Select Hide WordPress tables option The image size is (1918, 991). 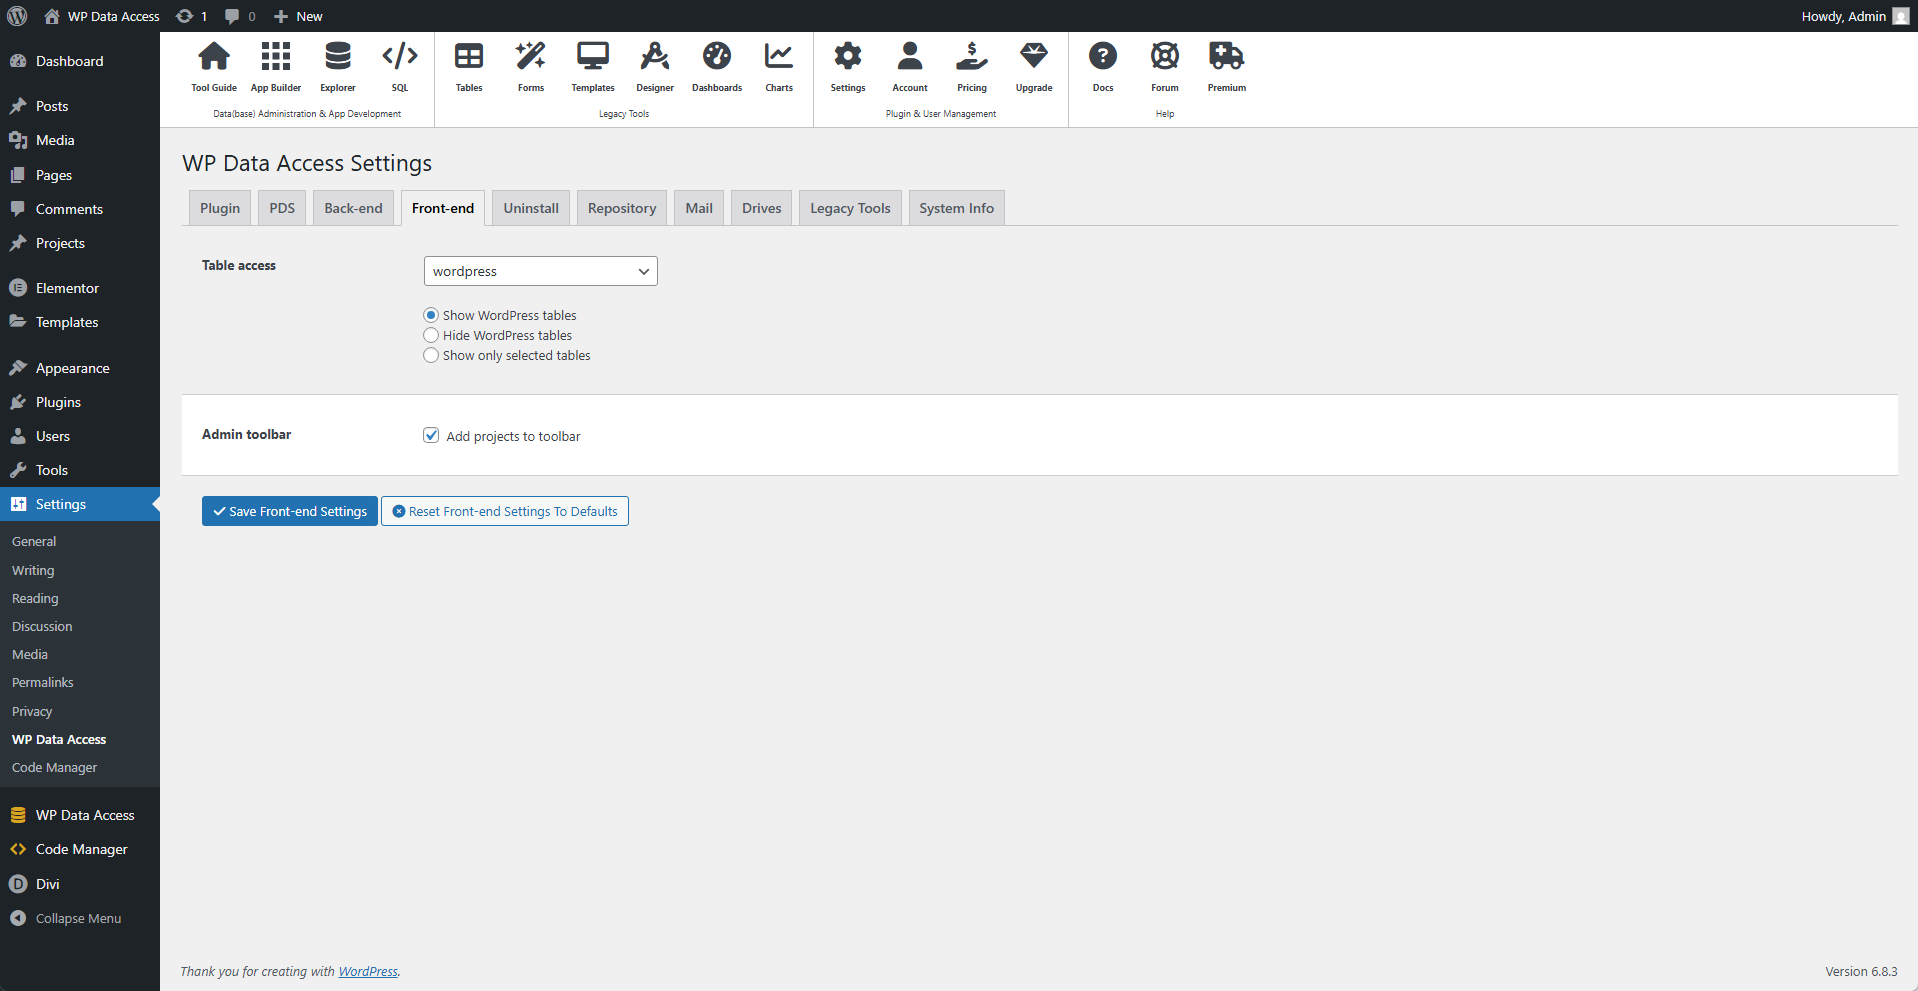(x=430, y=335)
